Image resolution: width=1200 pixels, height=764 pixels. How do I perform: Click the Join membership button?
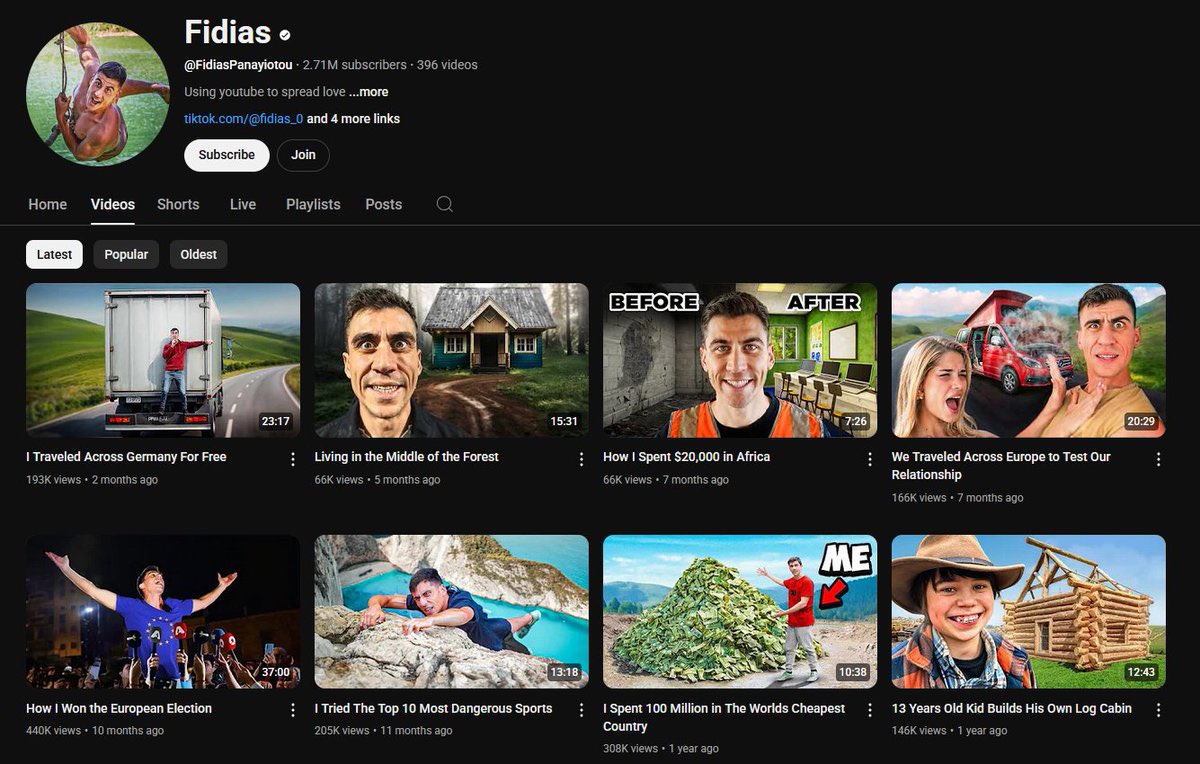[x=303, y=155]
